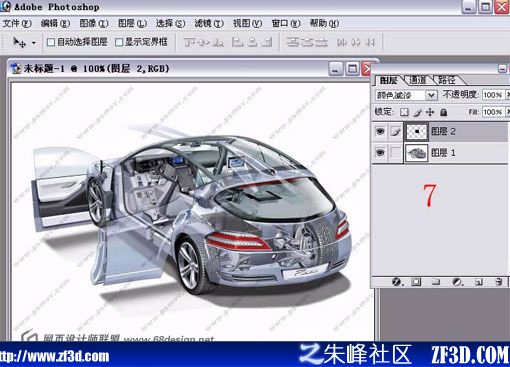
Task: Open the 滤镜 menu
Action: coord(209,23)
